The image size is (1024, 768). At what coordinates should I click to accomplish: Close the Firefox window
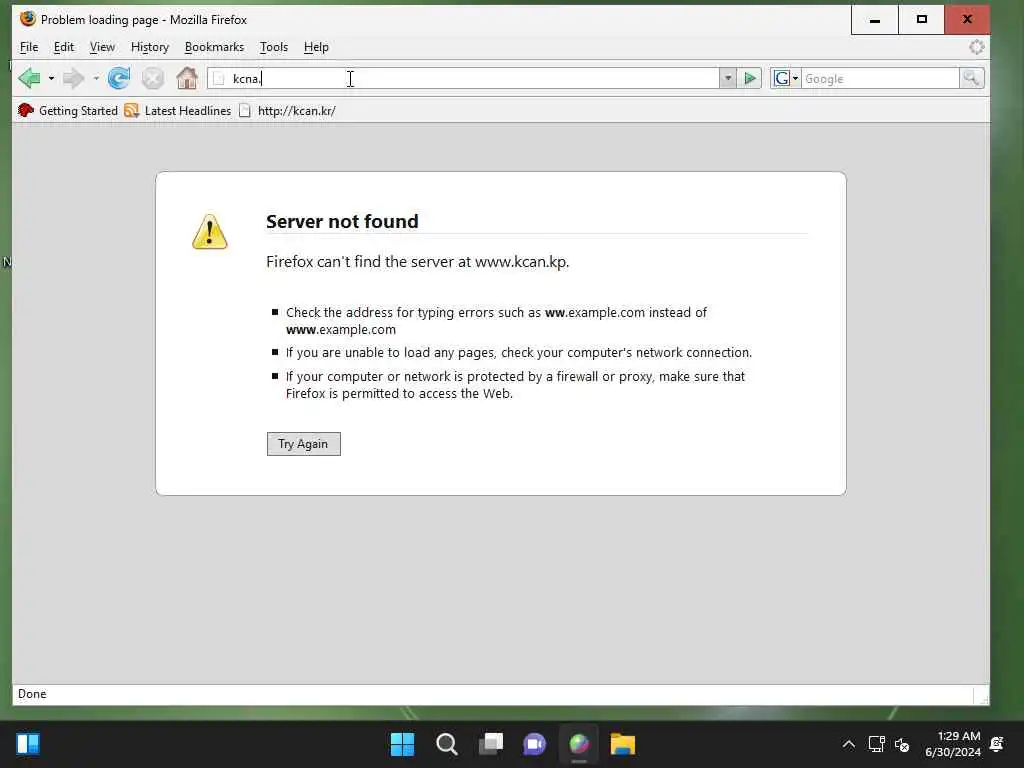pyautogui.click(x=967, y=20)
